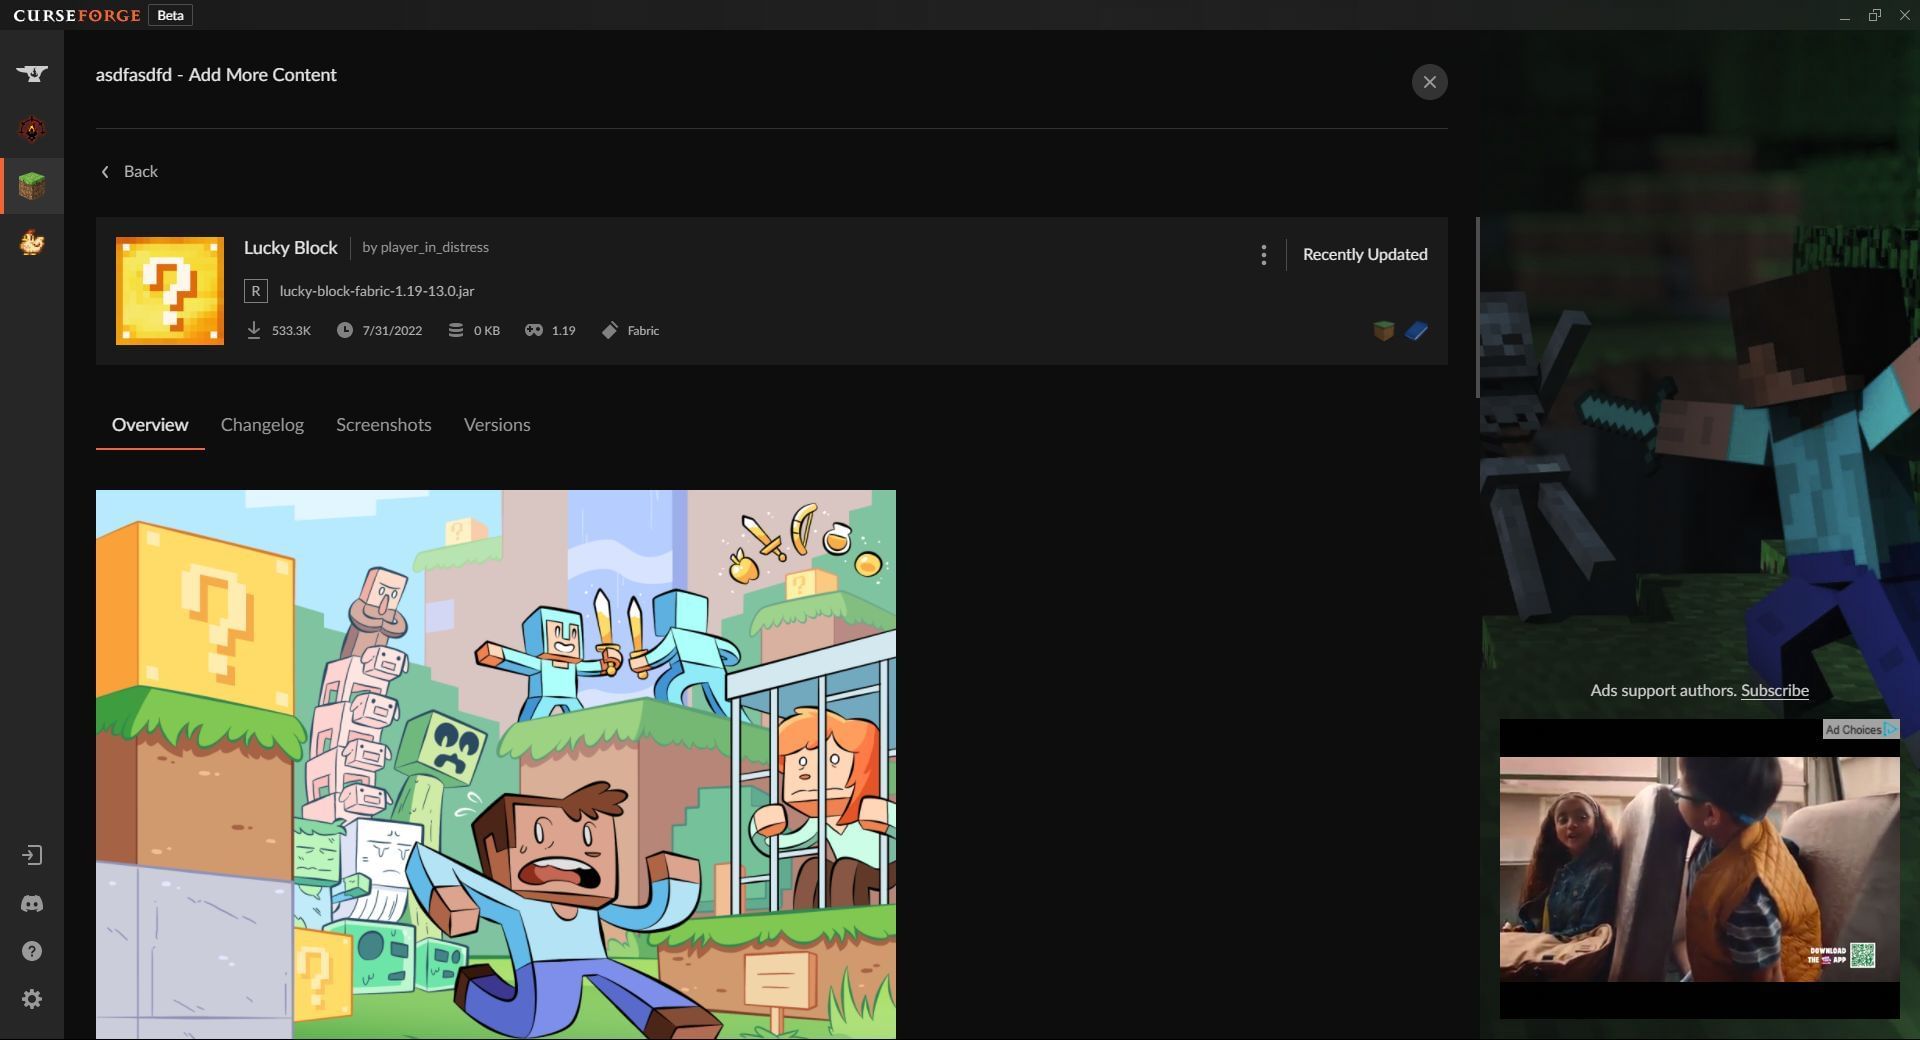Image resolution: width=1920 pixels, height=1040 pixels.
Task: Click the login icon in sidebar
Action: [32, 855]
